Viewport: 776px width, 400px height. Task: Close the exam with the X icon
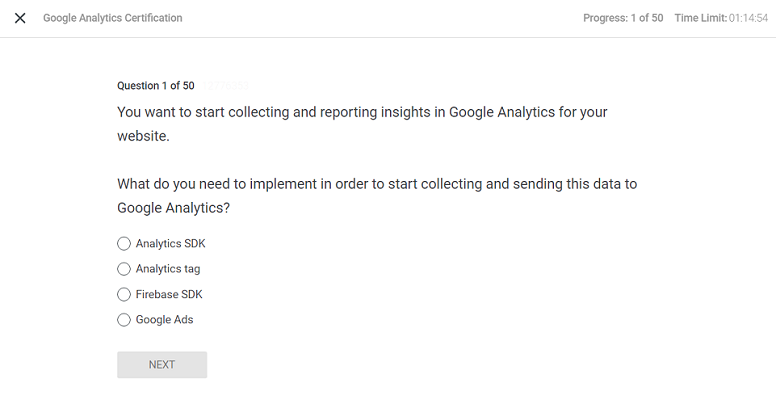(20, 18)
